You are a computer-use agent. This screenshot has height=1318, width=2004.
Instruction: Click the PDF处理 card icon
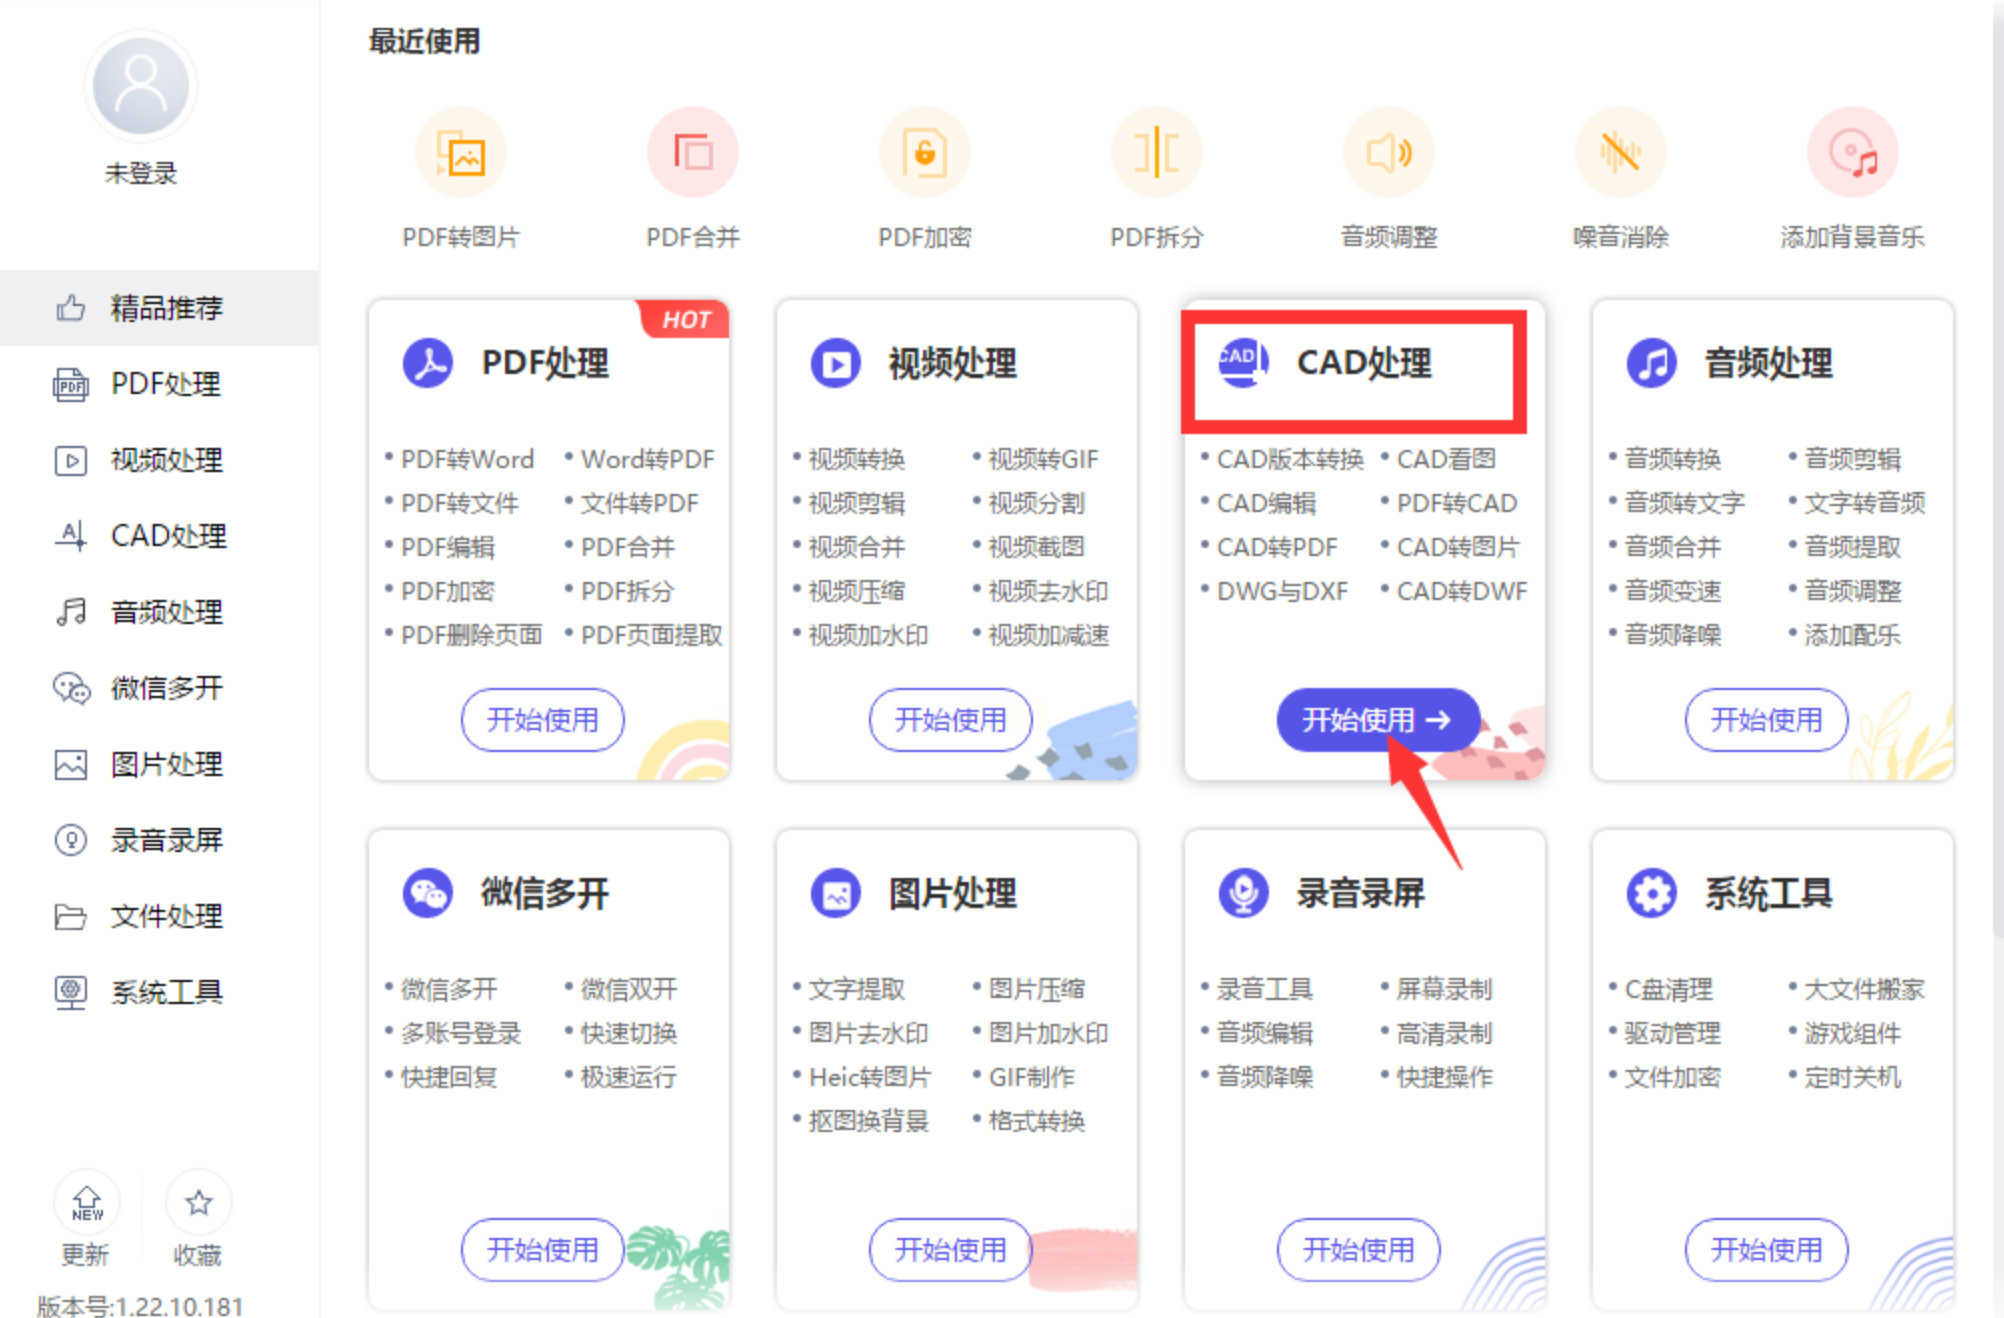coord(428,363)
